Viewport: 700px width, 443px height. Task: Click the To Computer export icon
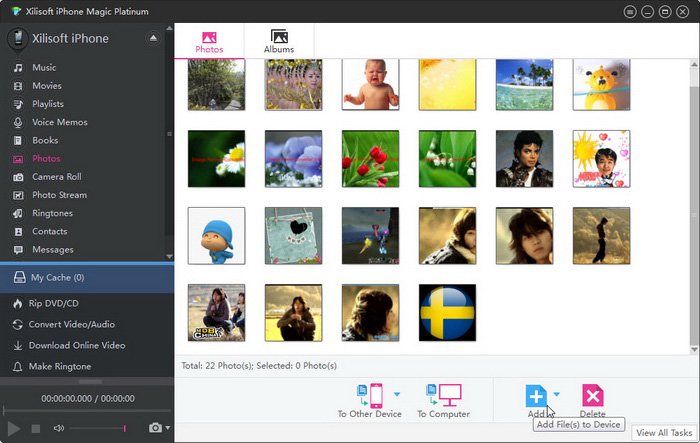[x=443, y=394]
